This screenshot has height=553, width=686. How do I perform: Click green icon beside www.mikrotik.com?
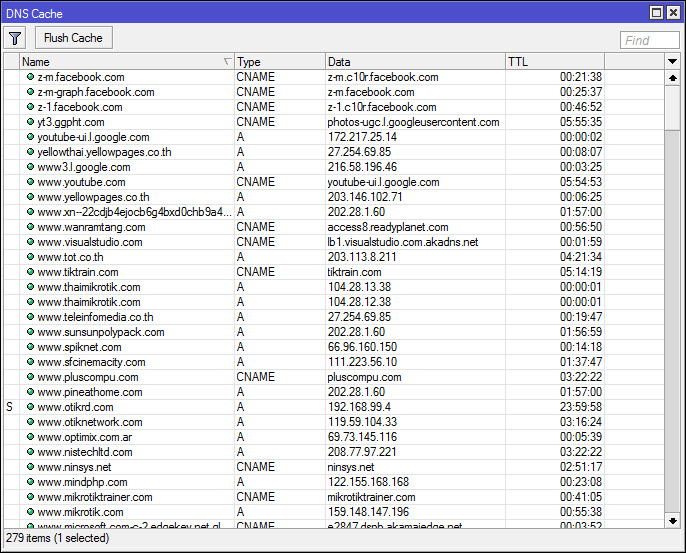click(x=30, y=512)
